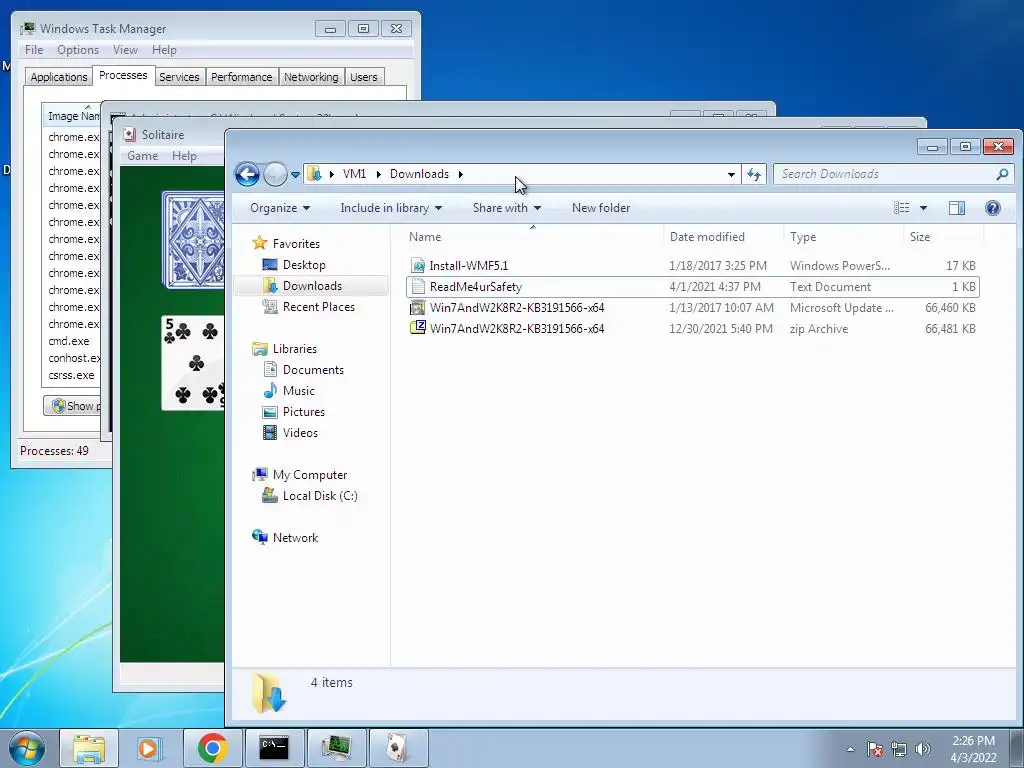Show hidden tray icons arrow
This screenshot has width=1024, height=768.
point(850,749)
